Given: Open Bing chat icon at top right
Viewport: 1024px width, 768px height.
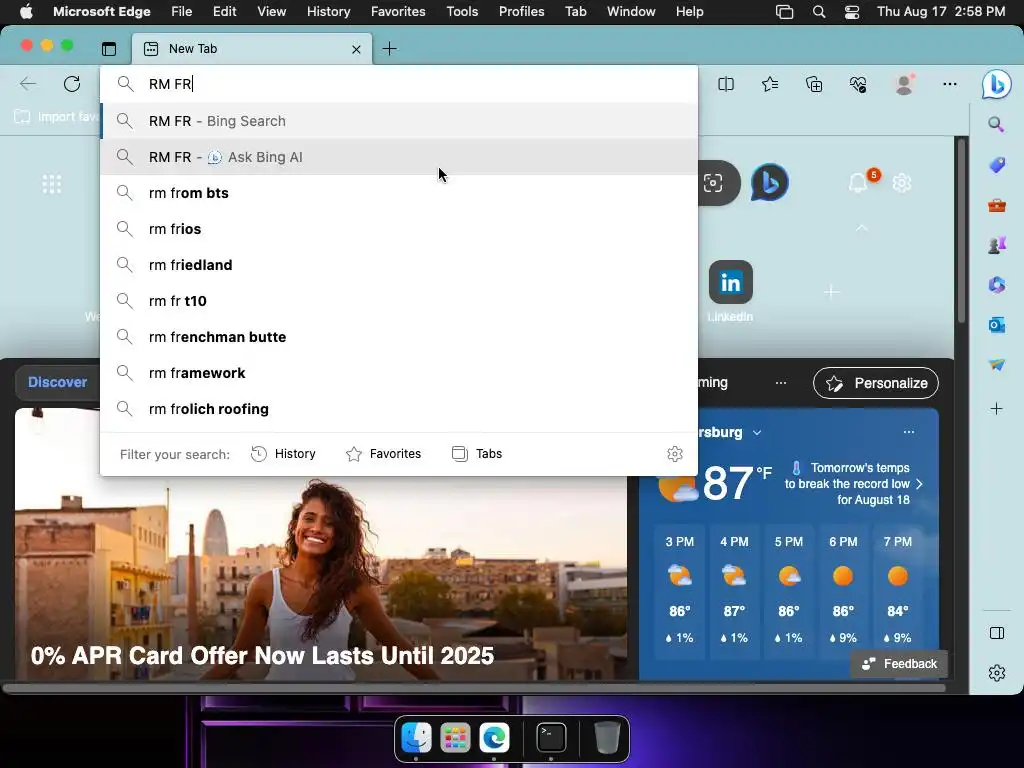Looking at the screenshot, I should coord(997,84).
